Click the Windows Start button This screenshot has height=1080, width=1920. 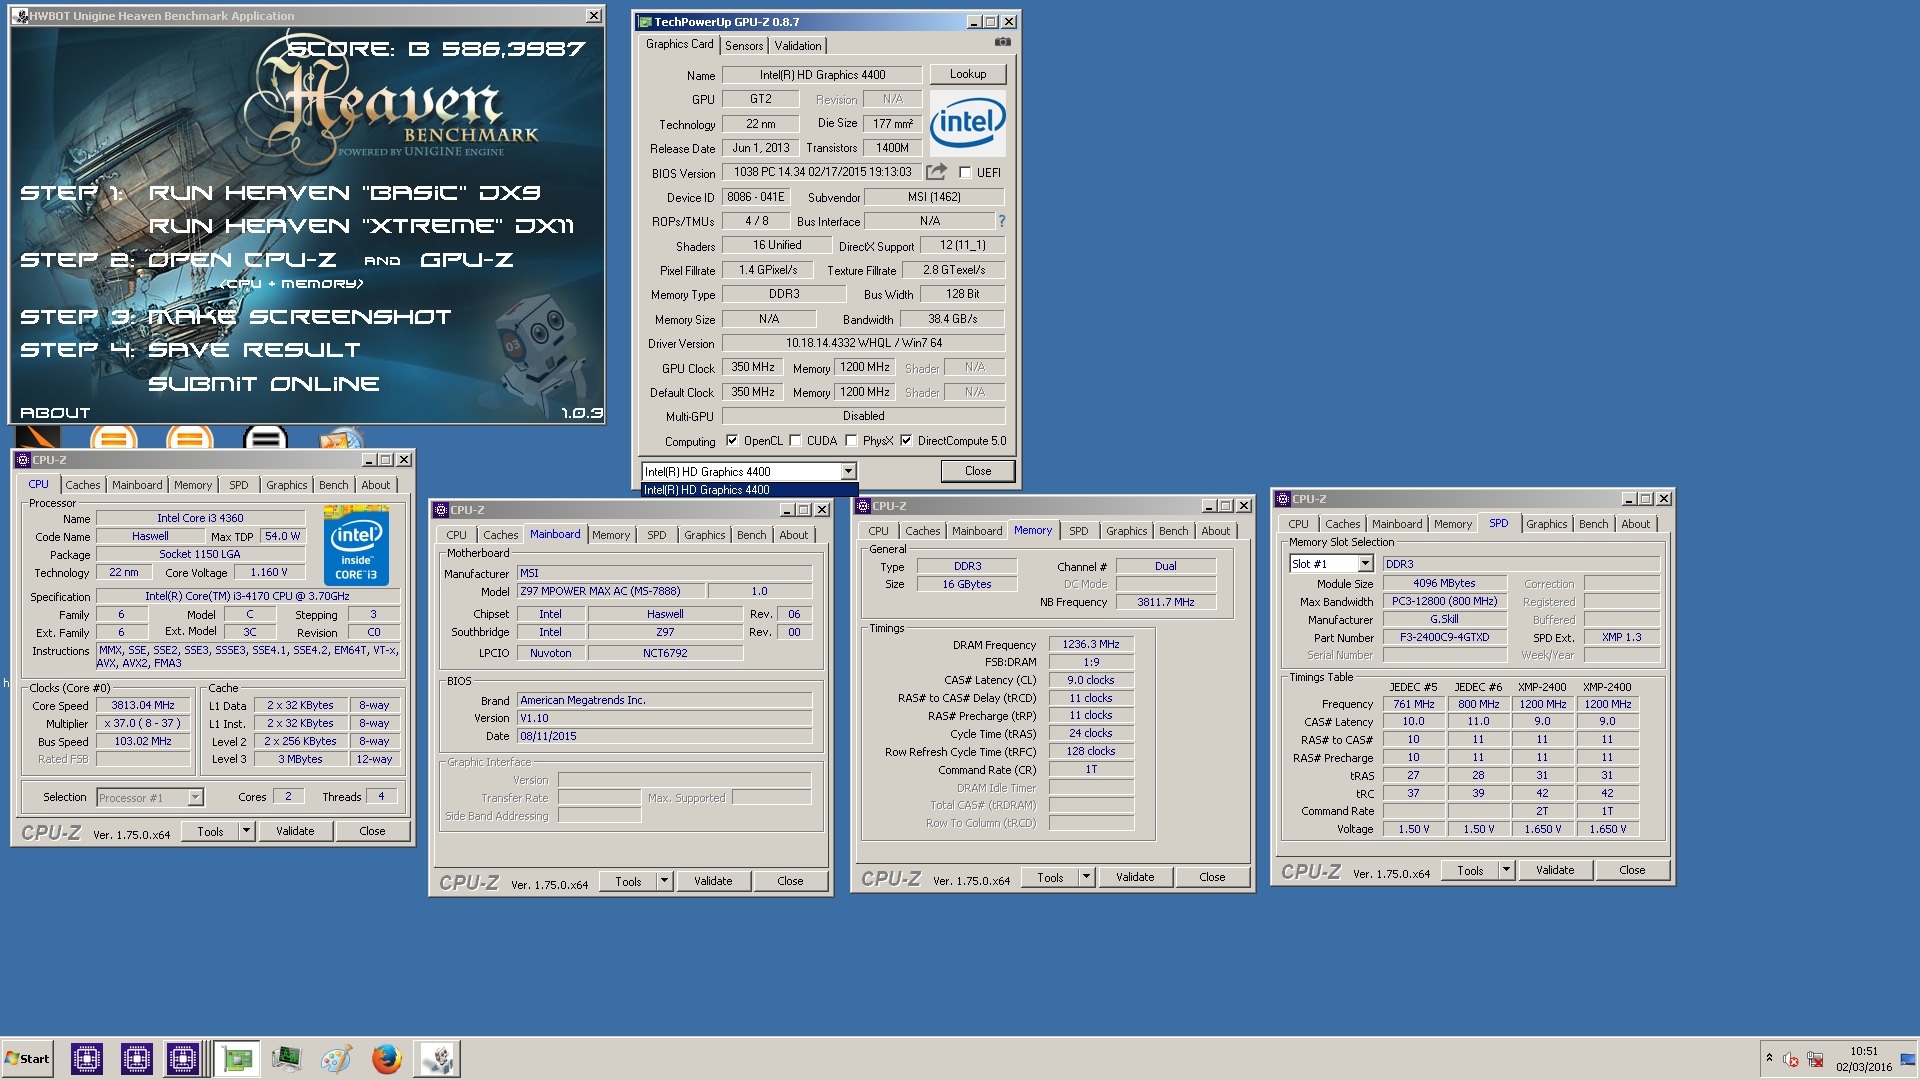[x=27, y=1059]
